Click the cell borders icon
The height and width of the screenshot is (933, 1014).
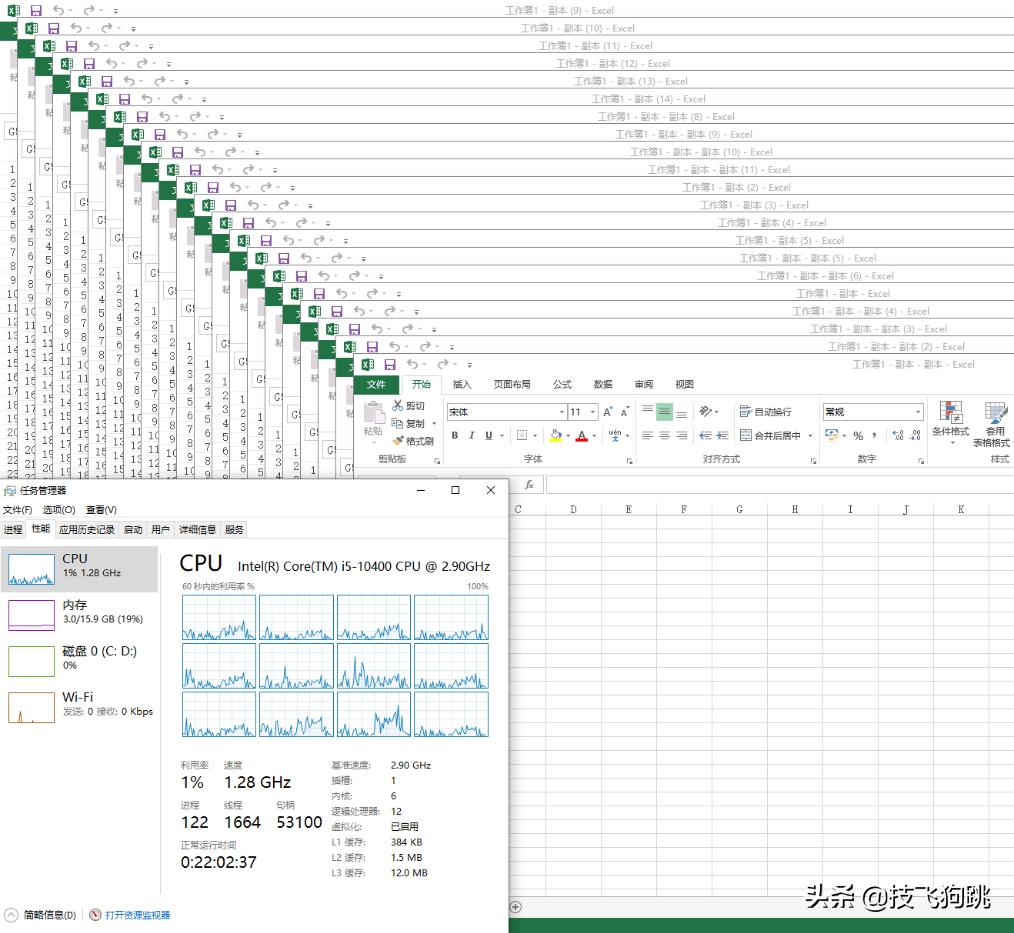click(x=522, y=435)
